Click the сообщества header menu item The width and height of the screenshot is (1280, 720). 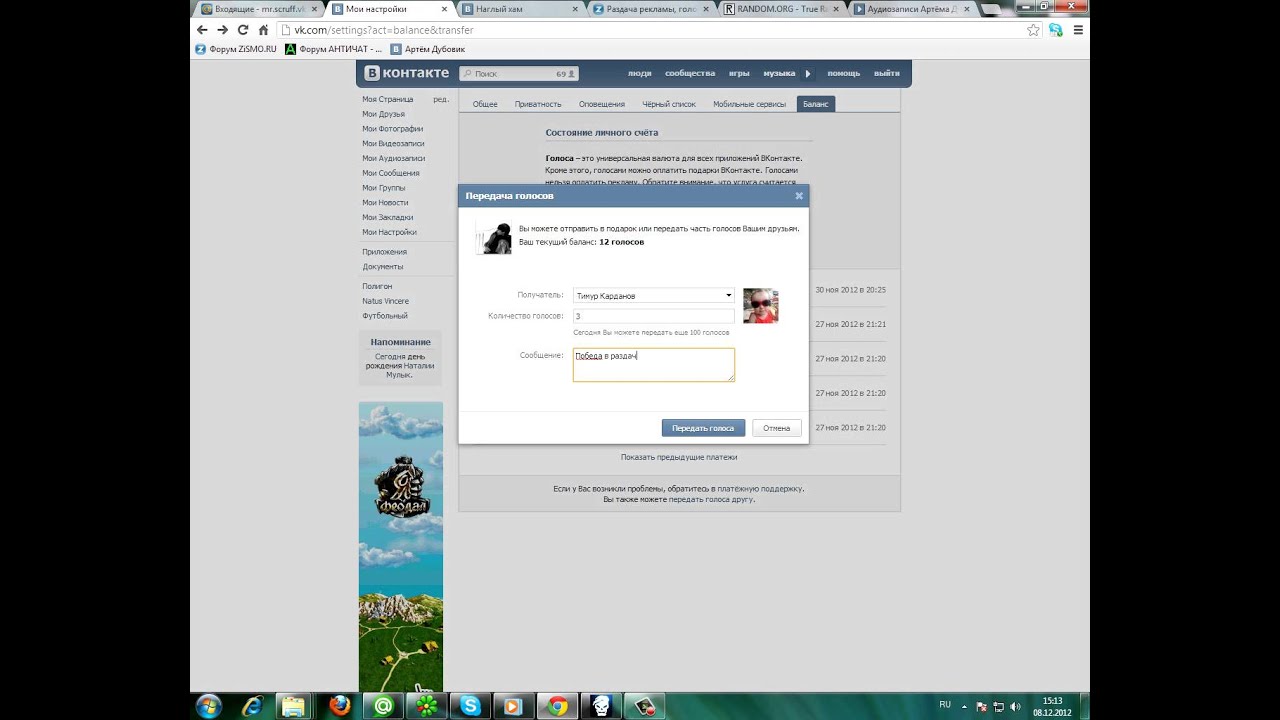coord(690,73)
